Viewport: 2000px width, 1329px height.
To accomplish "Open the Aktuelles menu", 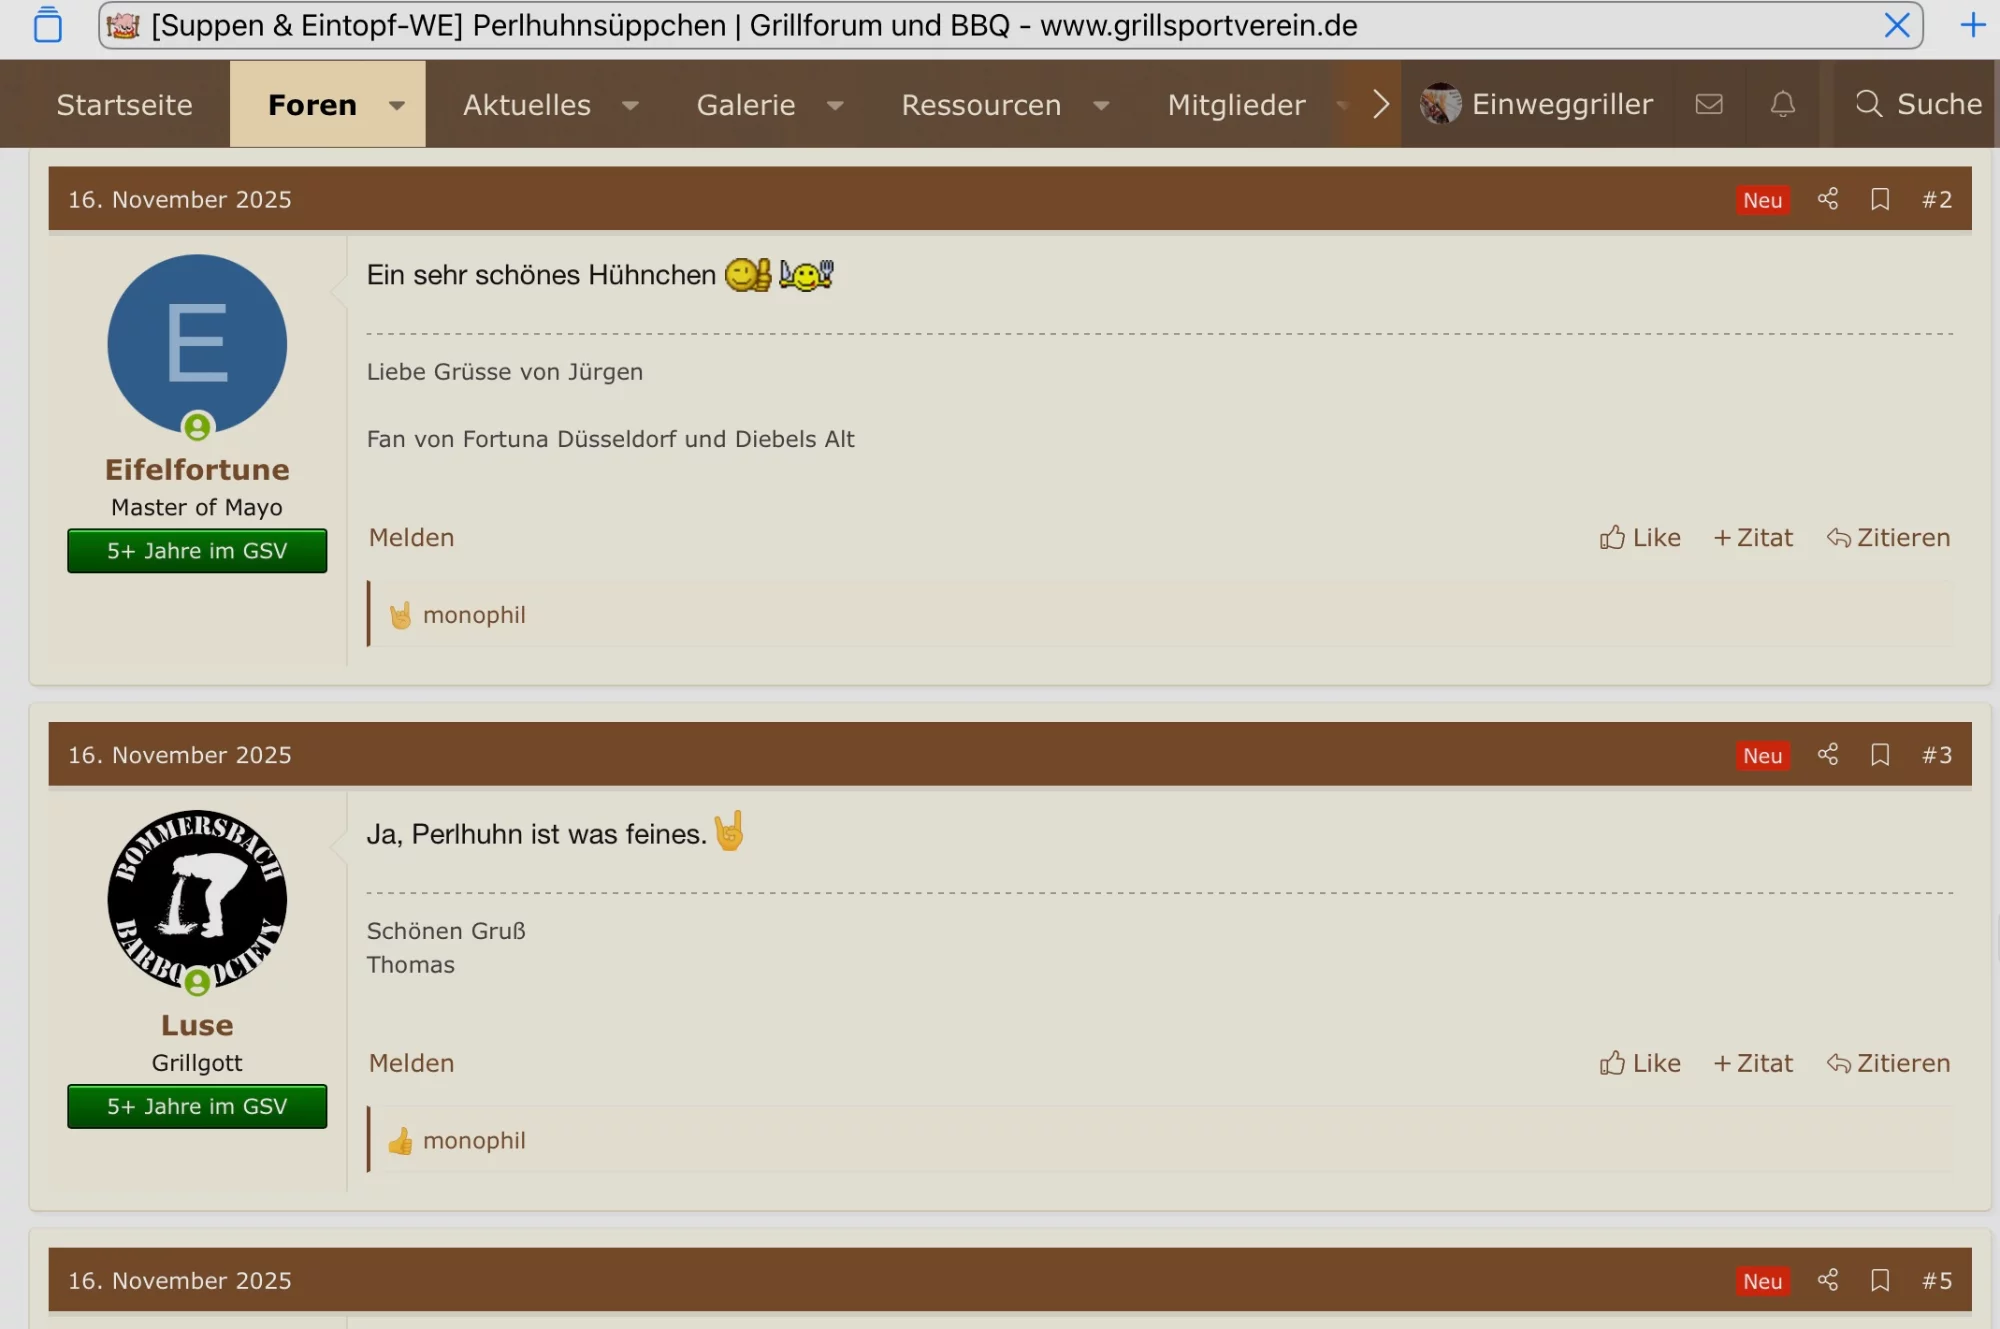I will [x=526, y=104].
